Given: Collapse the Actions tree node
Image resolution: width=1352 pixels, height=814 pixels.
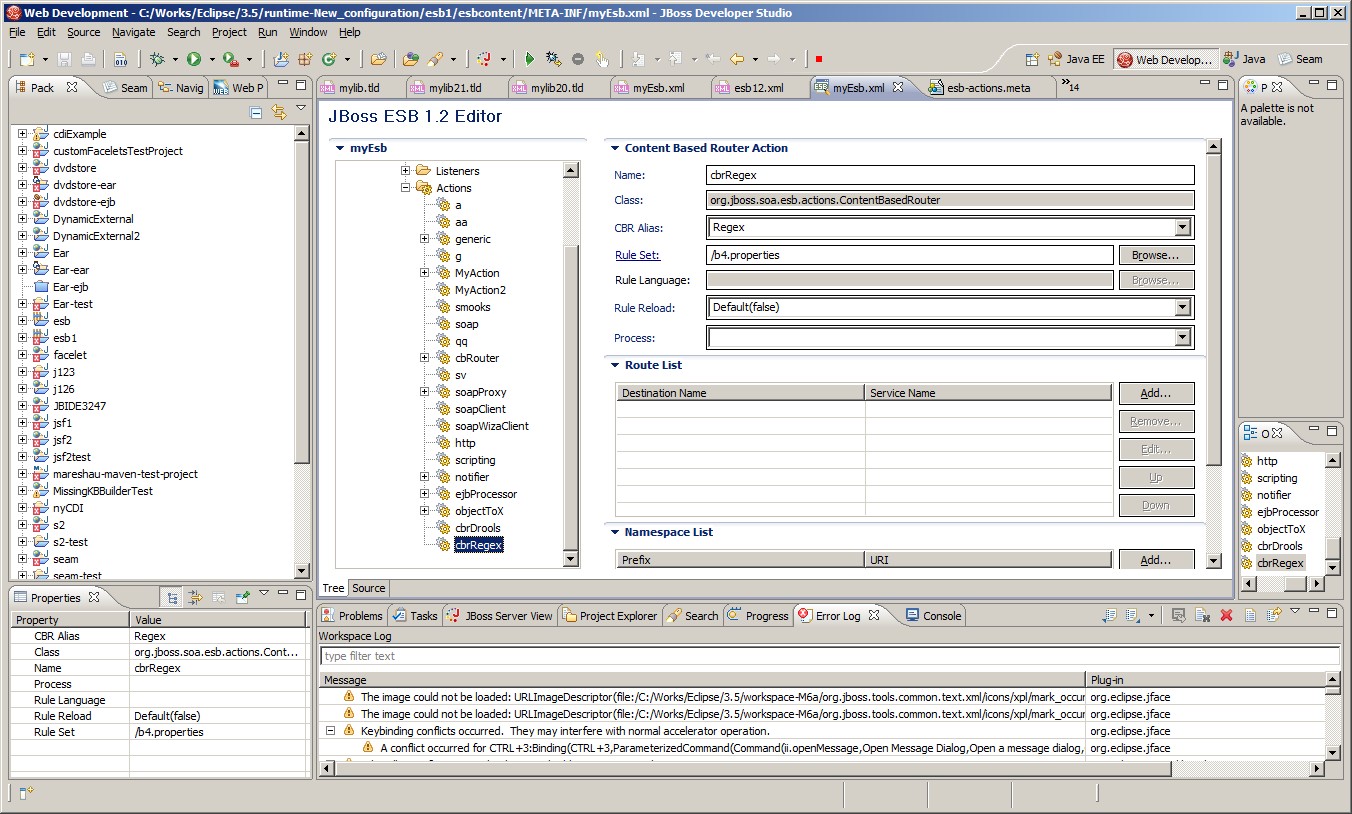Looking at the screenshot, I should 406,188.
